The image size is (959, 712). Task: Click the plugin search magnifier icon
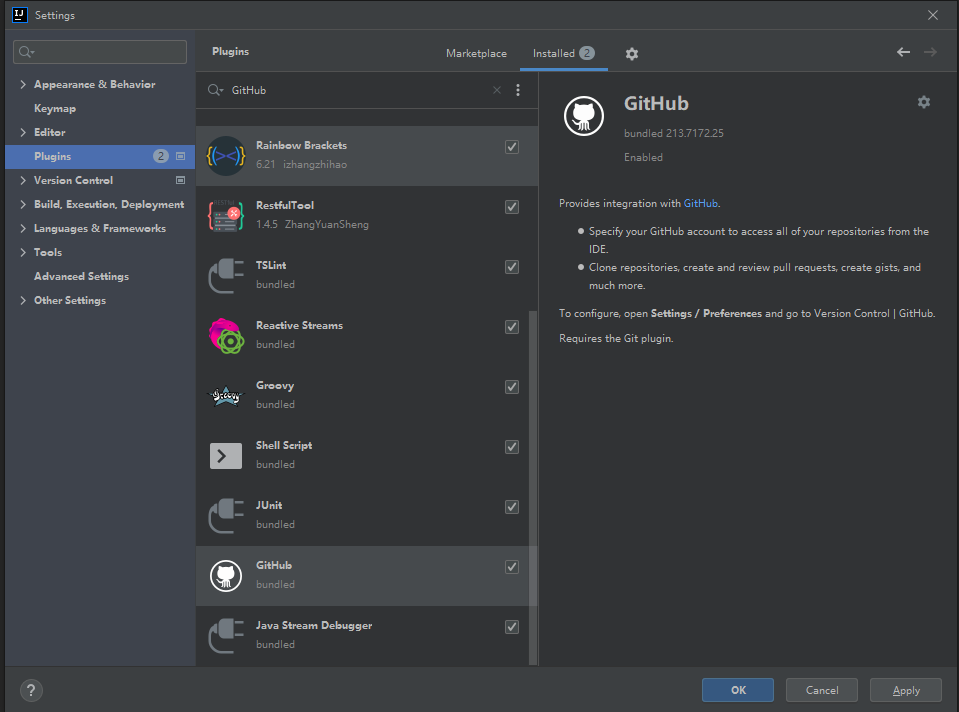[x=215, y=90]
